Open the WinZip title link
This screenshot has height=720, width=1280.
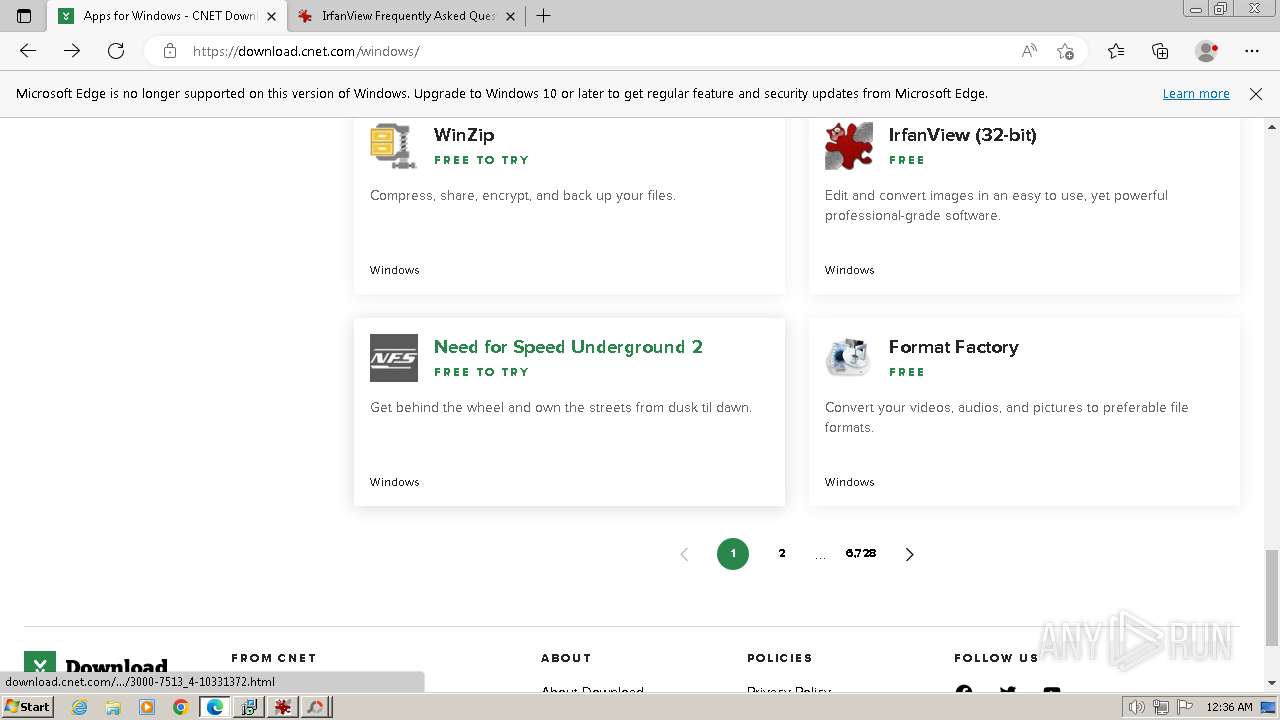[x=464, y=135]
